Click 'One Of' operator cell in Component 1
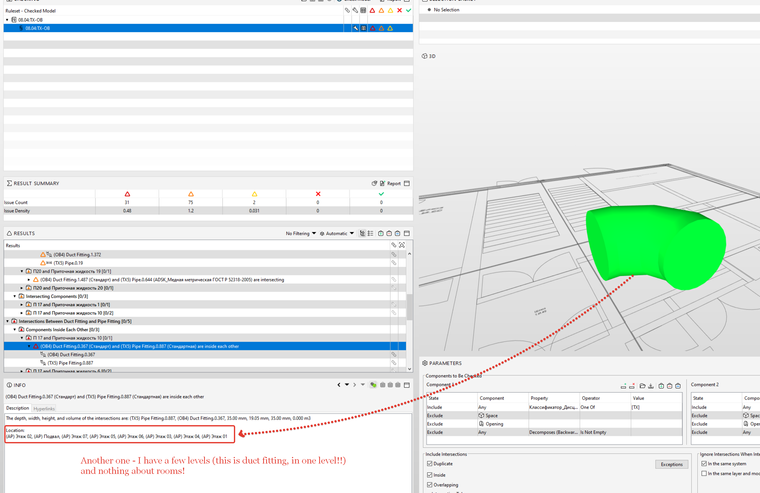Screen dimensions: 760x493 tap(604, 407)
